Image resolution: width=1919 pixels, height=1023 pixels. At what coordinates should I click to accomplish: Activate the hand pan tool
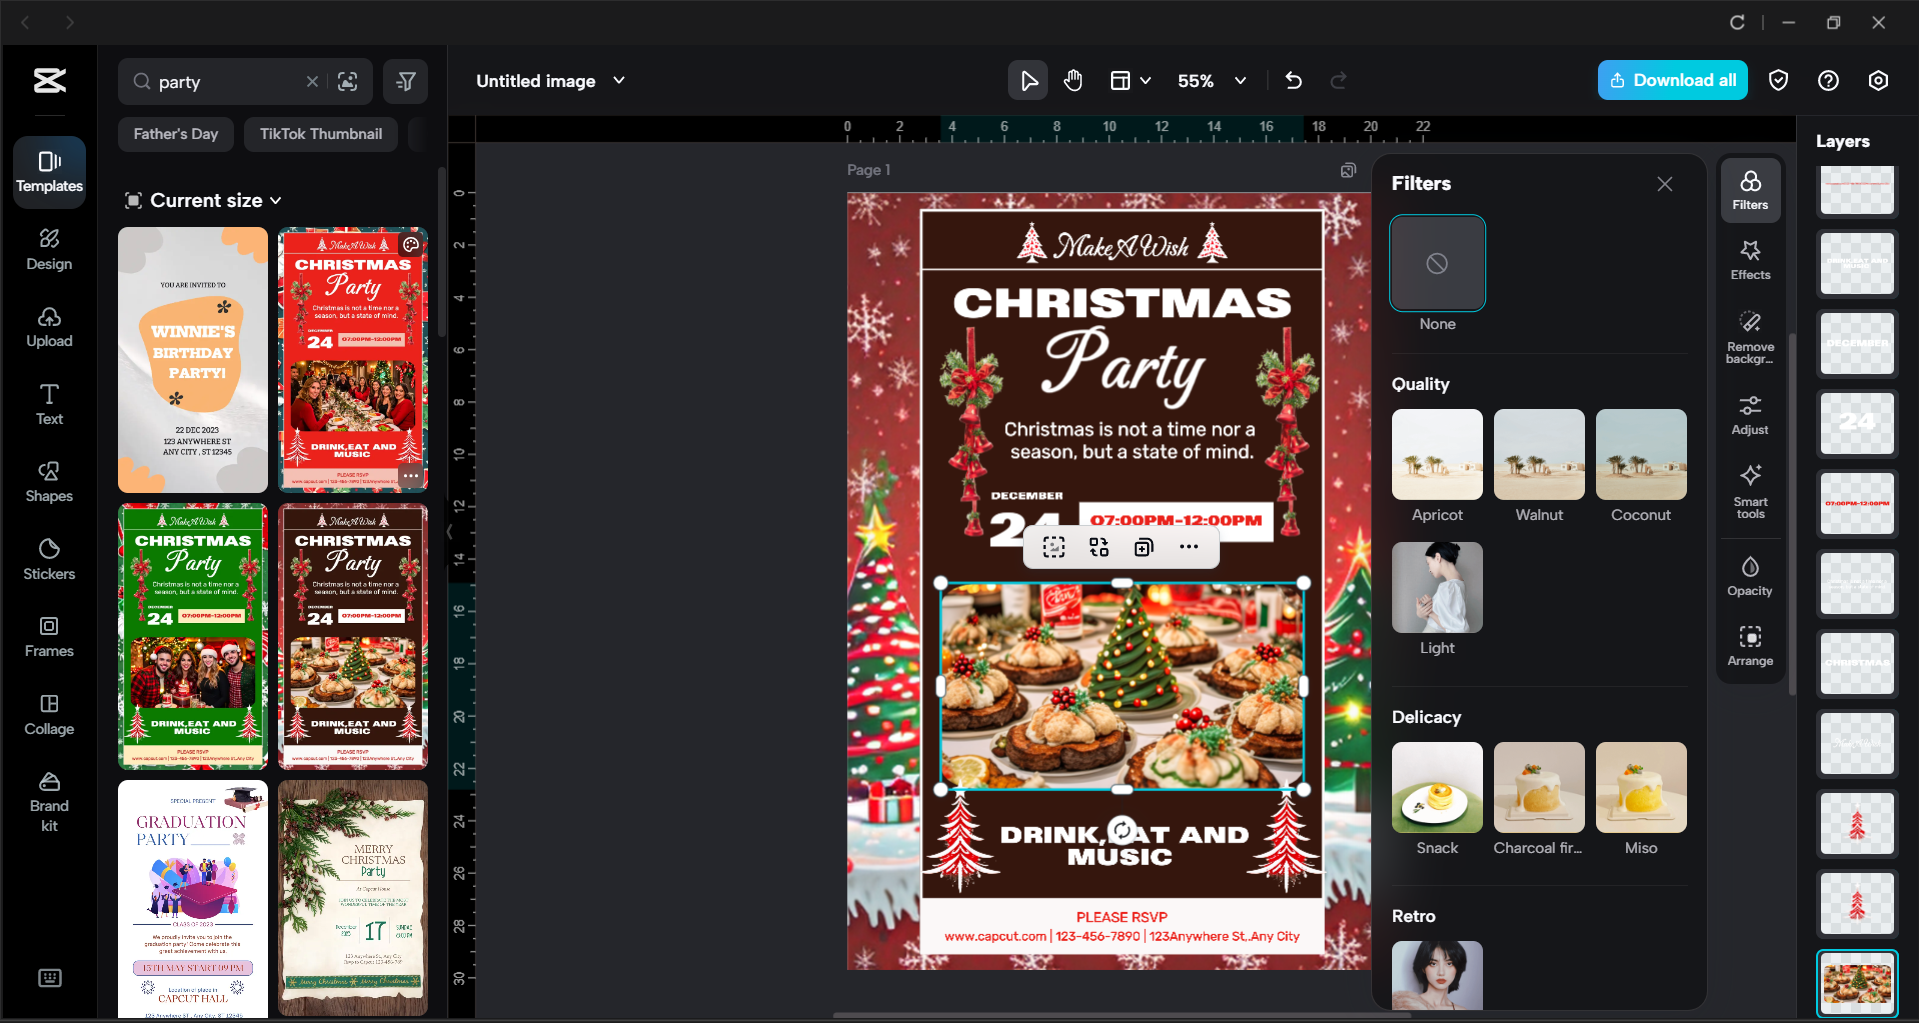click(x=1073, y=80)
